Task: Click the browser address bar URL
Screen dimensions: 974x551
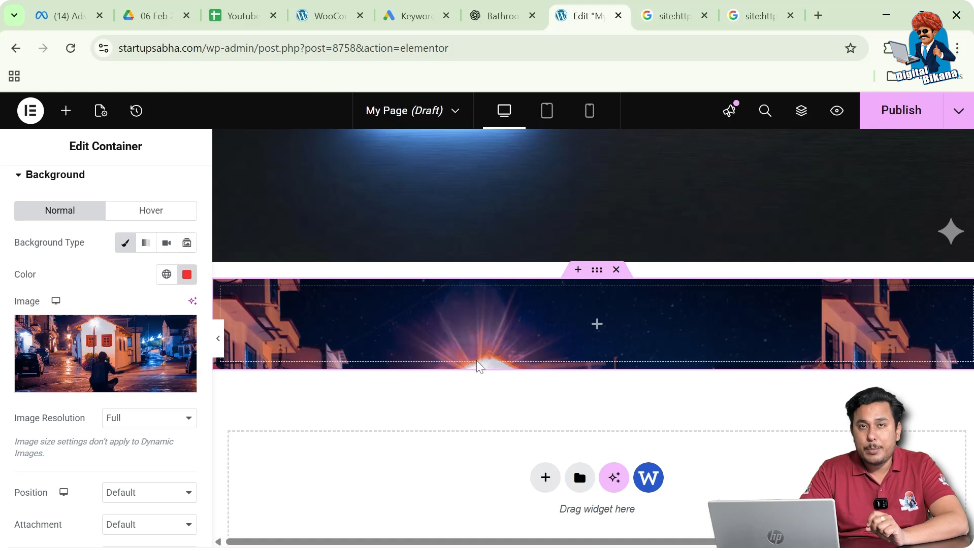Action: (283, 48)
